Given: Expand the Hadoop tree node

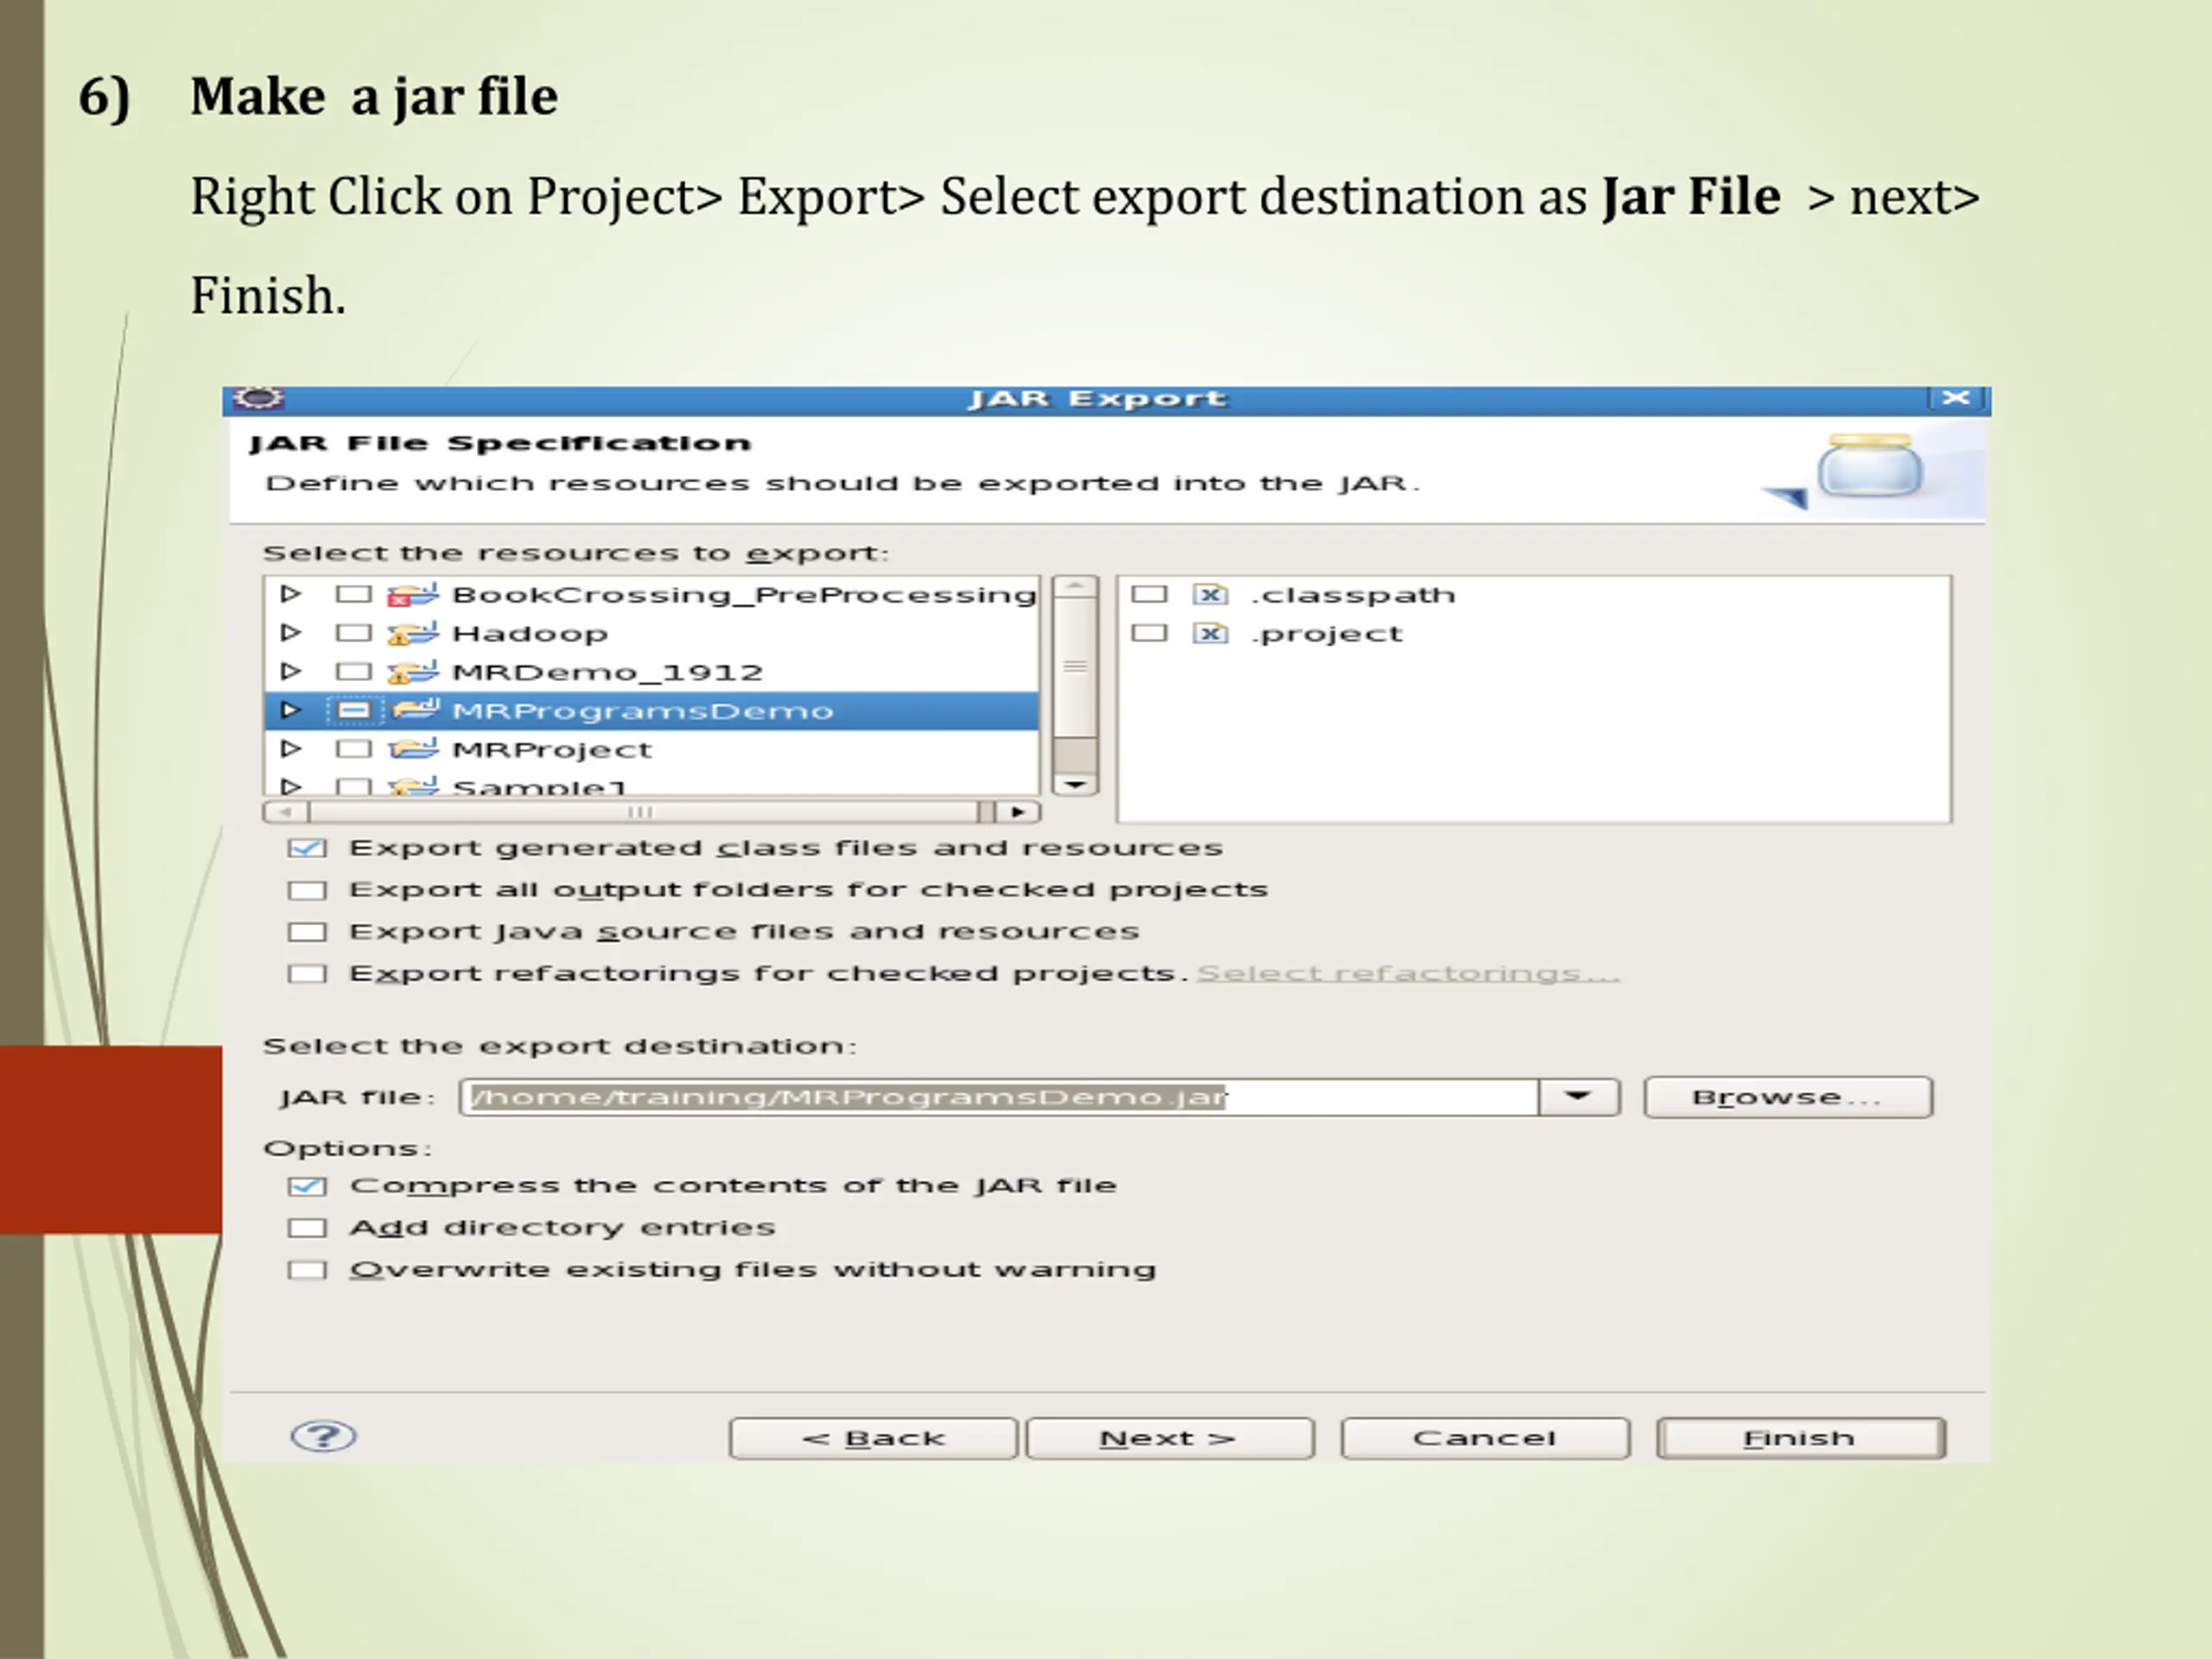Looking at the screenshot, I should pos(290,632).
